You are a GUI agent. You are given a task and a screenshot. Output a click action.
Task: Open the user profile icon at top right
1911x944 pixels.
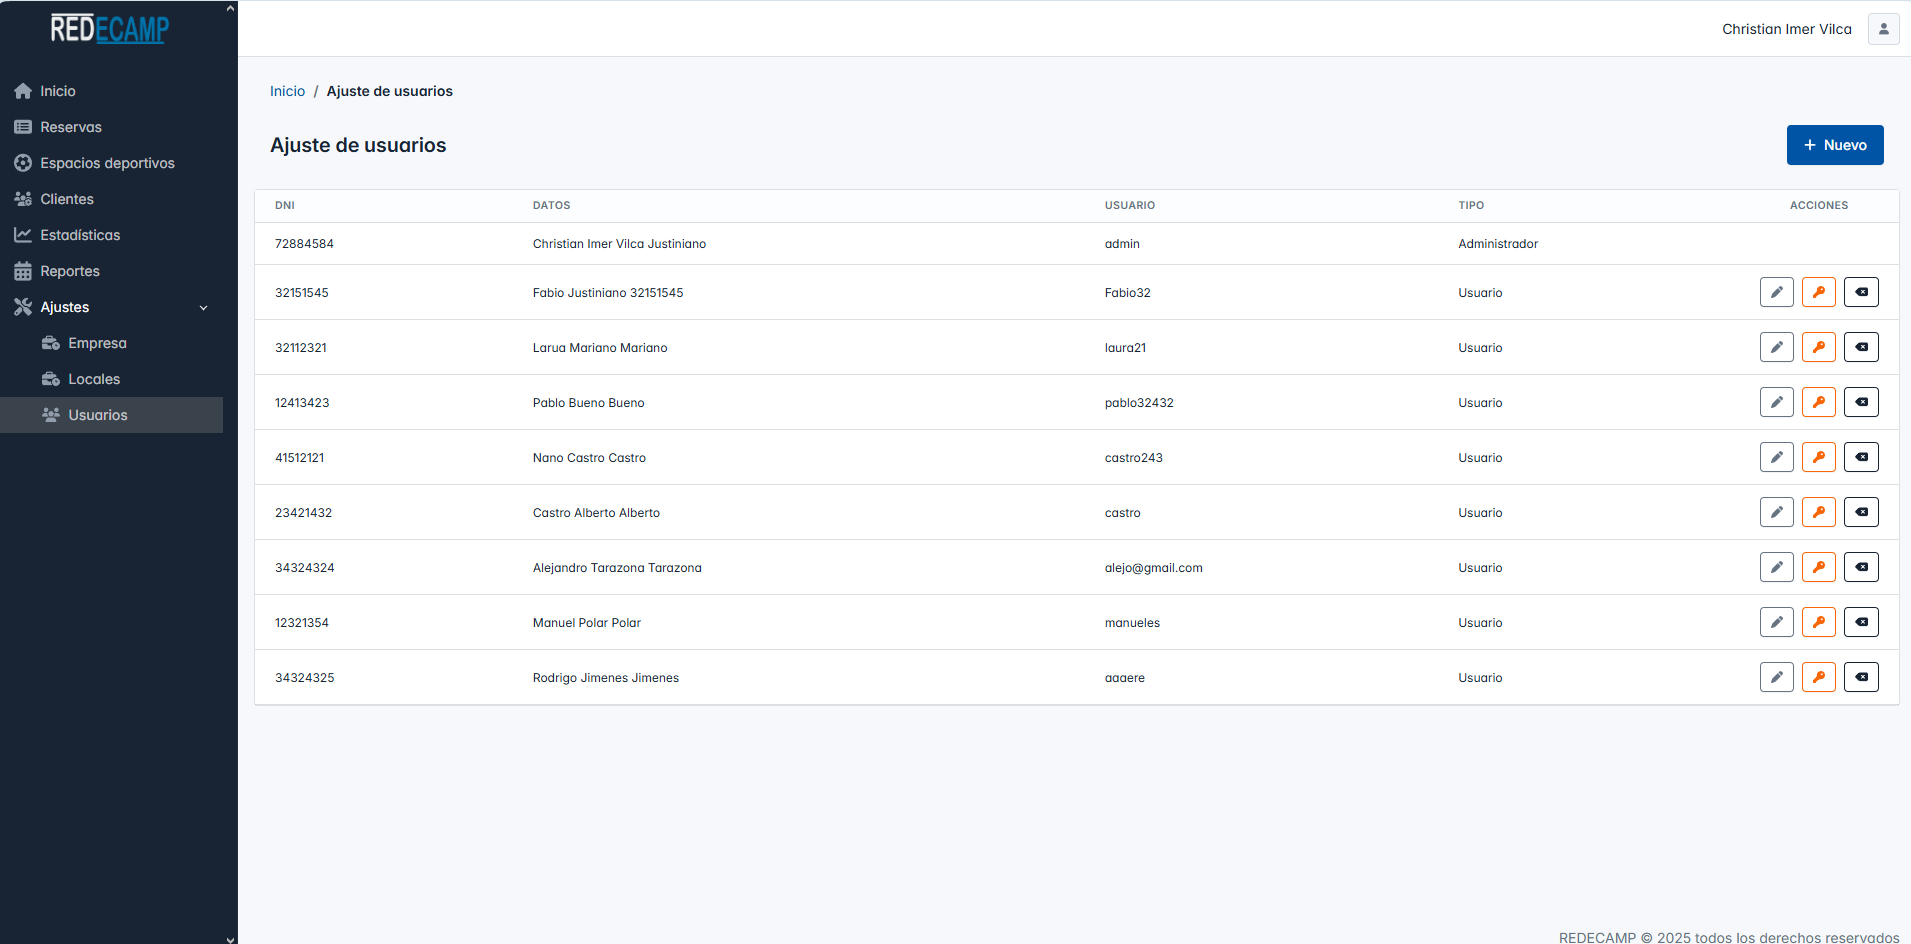tap(1883, 29)
